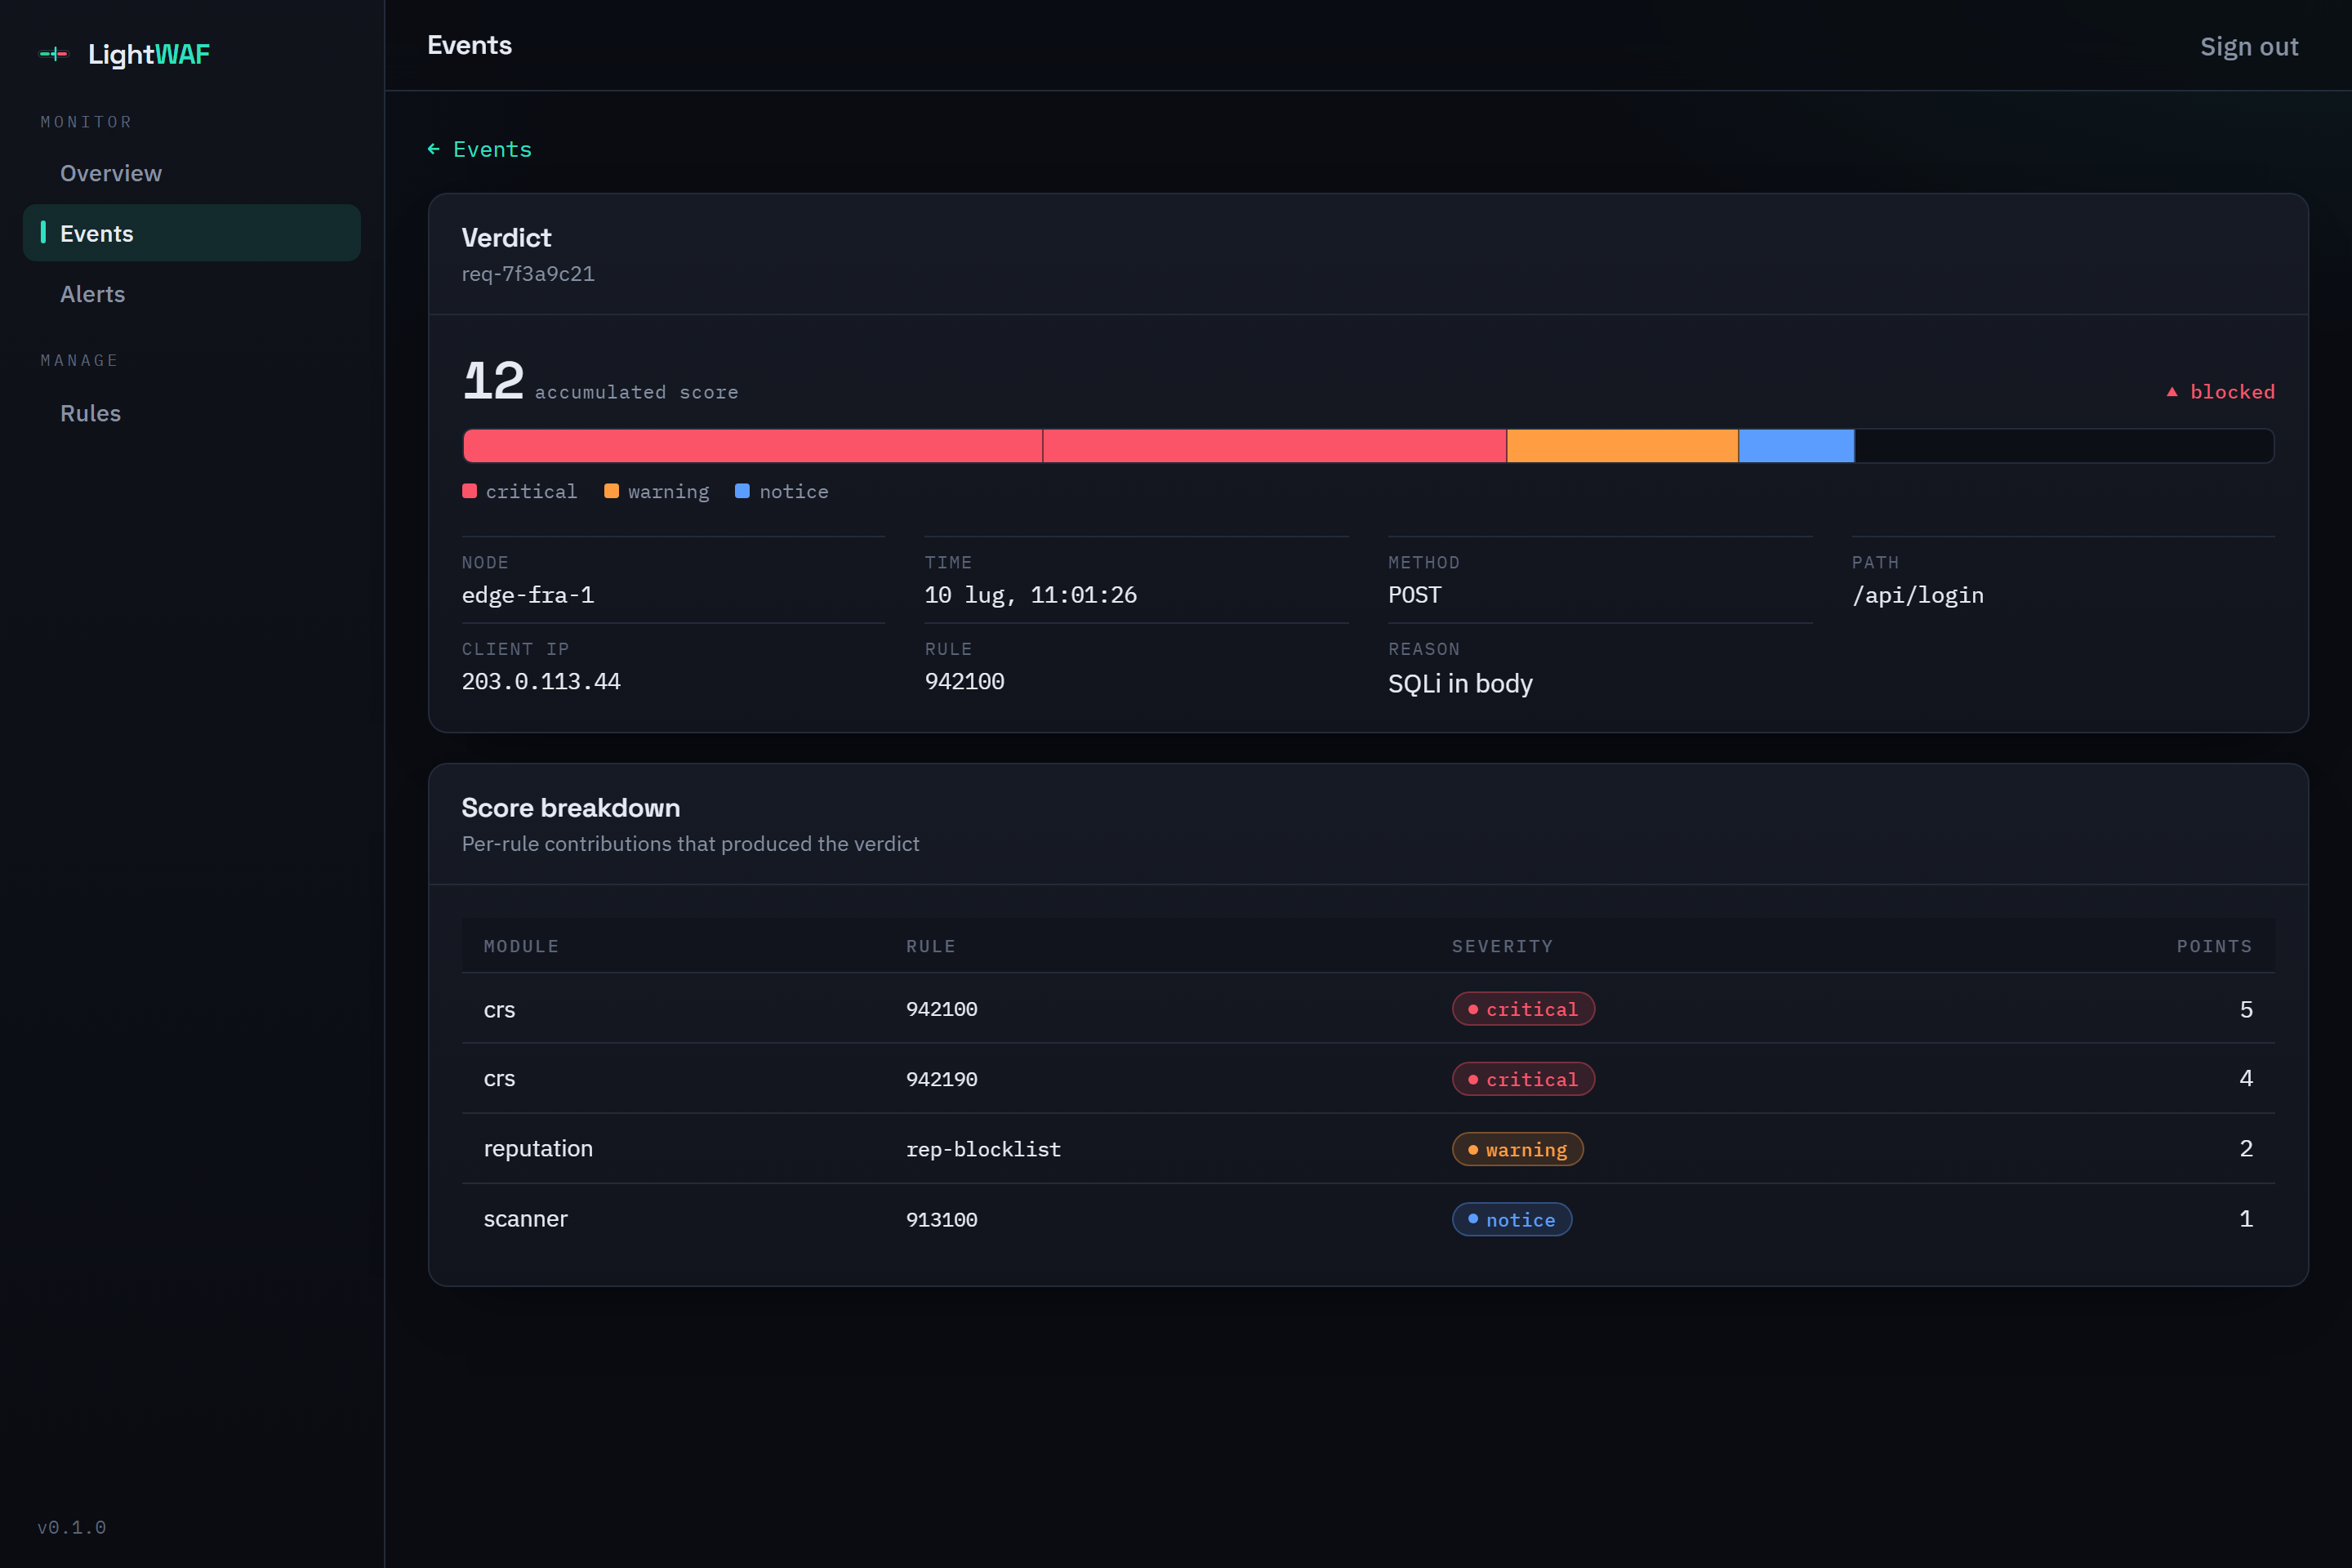Click the warning badge for rep-blocklist

pyautogui.click(x=1517, y=1149)
